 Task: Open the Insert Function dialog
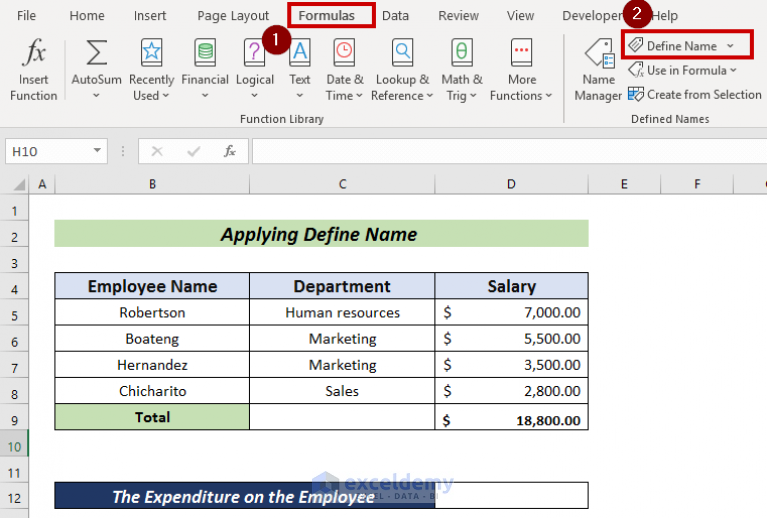pos(33,69)
